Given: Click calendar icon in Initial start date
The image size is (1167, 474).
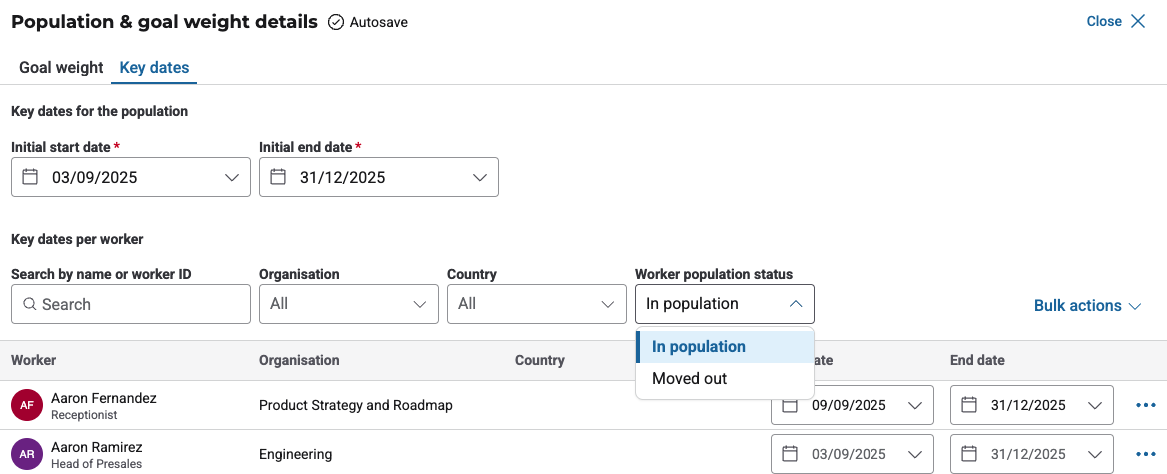Looking at the screenshot, I should 30,177.
